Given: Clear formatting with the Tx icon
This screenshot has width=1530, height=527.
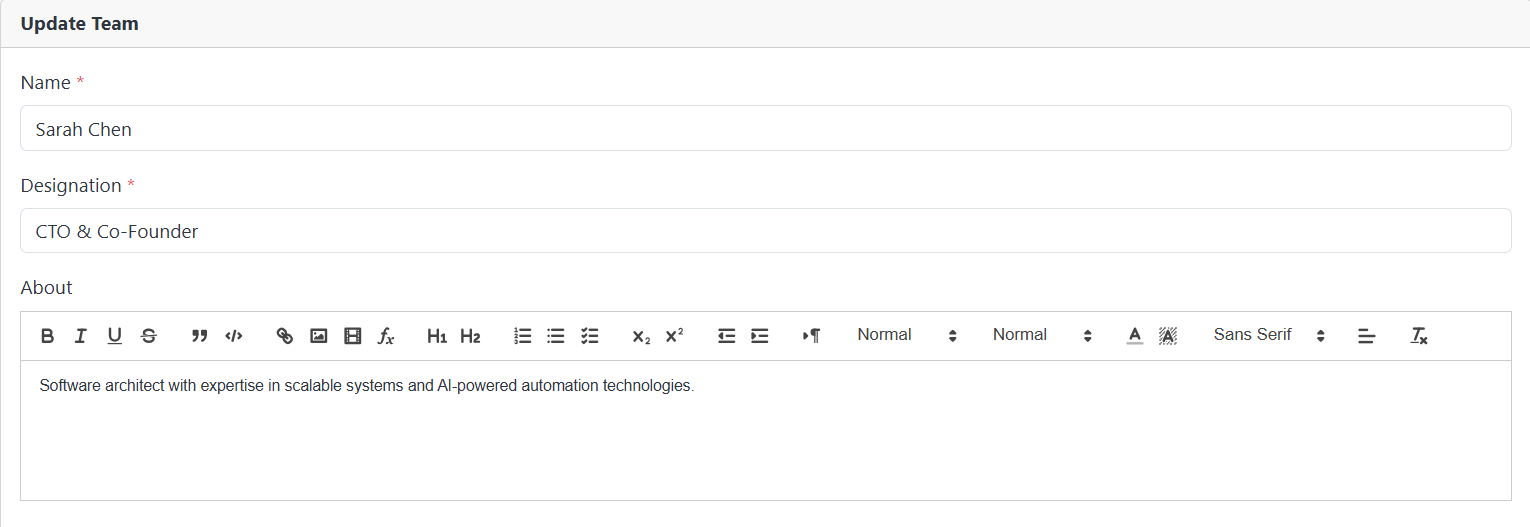Looking at the screenshot, I should [1419, 336].
